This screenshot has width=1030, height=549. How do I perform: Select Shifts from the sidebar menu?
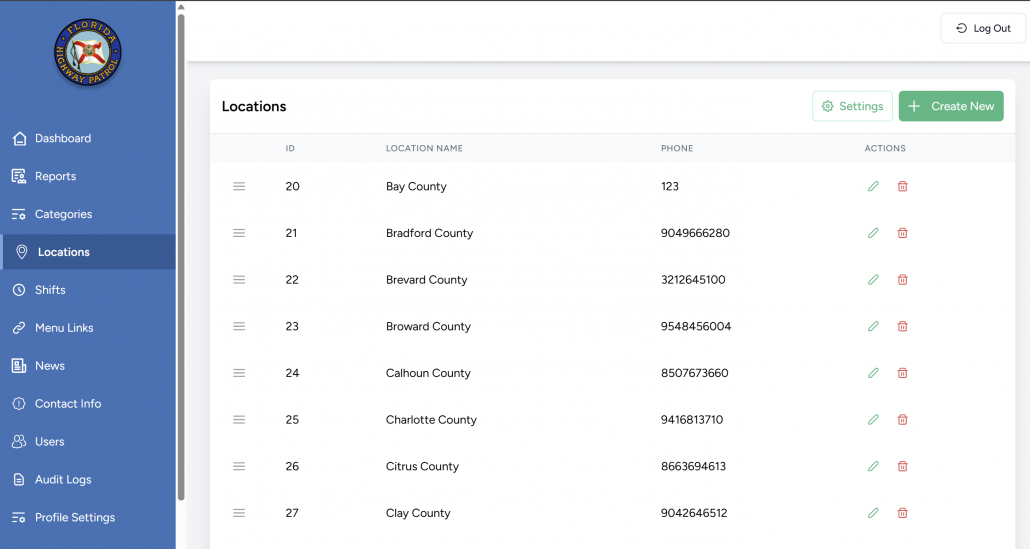click(50, 290)
